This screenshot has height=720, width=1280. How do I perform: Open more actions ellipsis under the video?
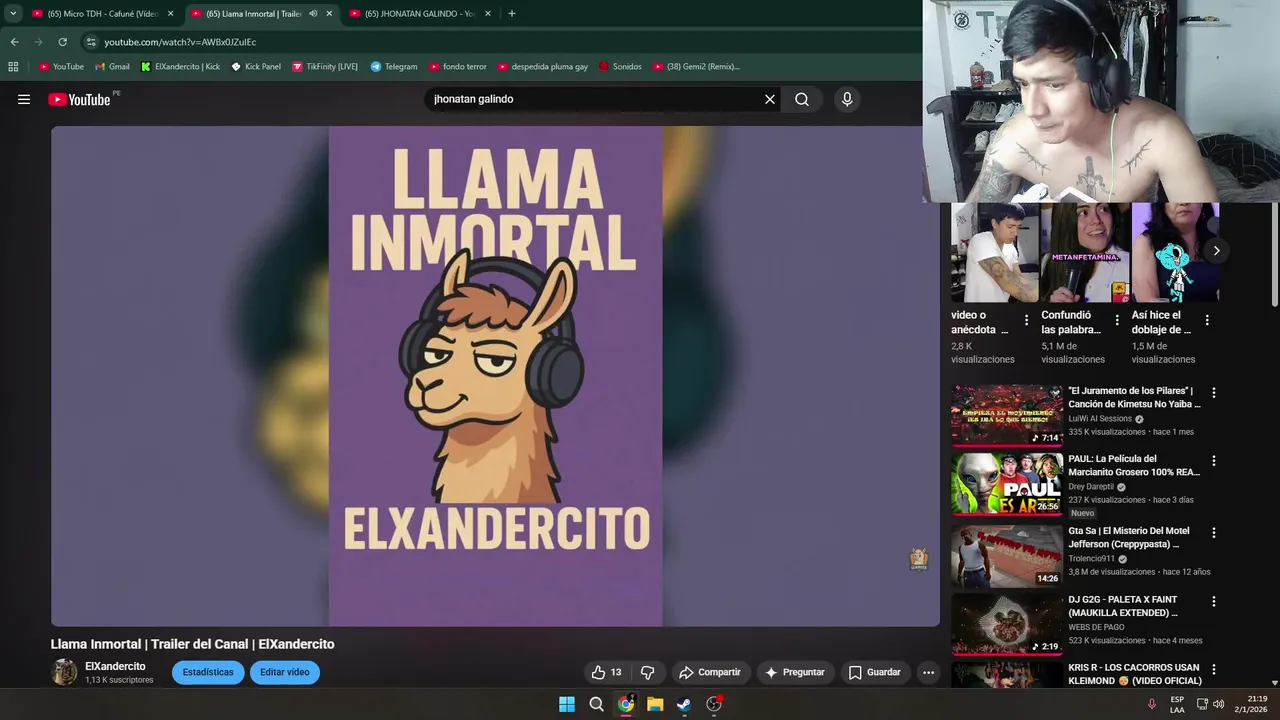point(928,672)
